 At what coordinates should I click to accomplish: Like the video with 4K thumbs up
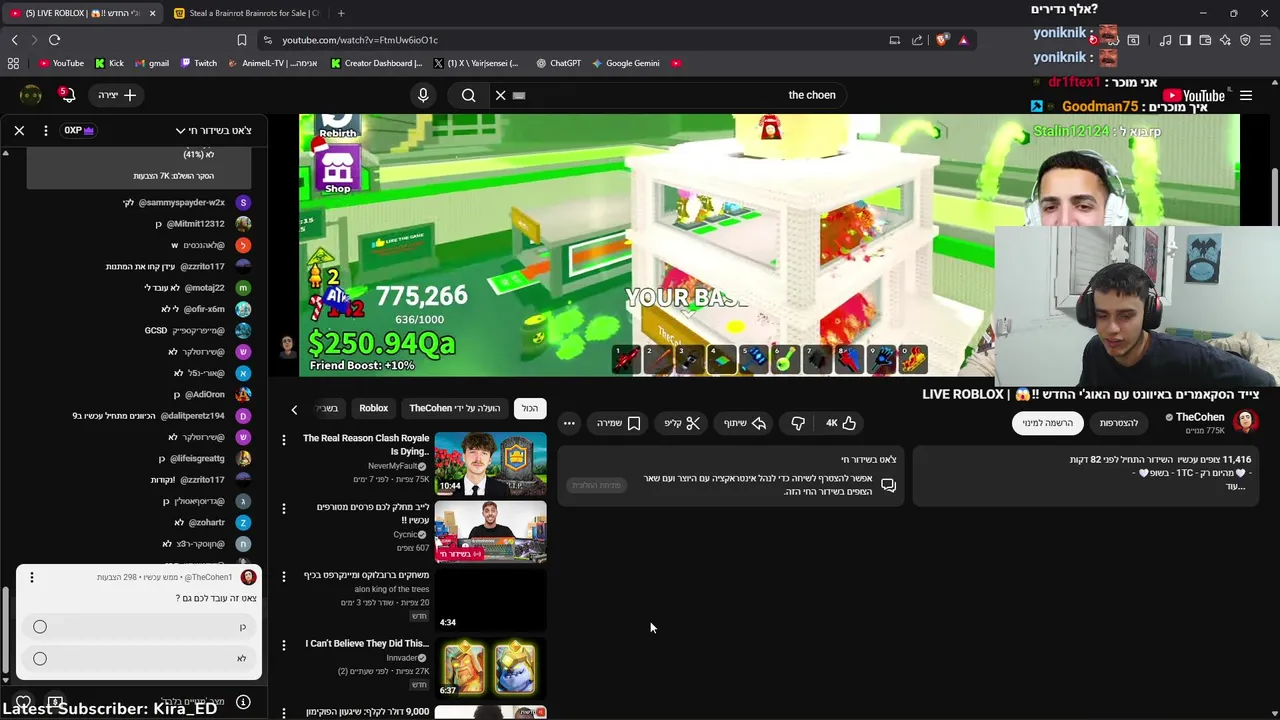(840, 423)
